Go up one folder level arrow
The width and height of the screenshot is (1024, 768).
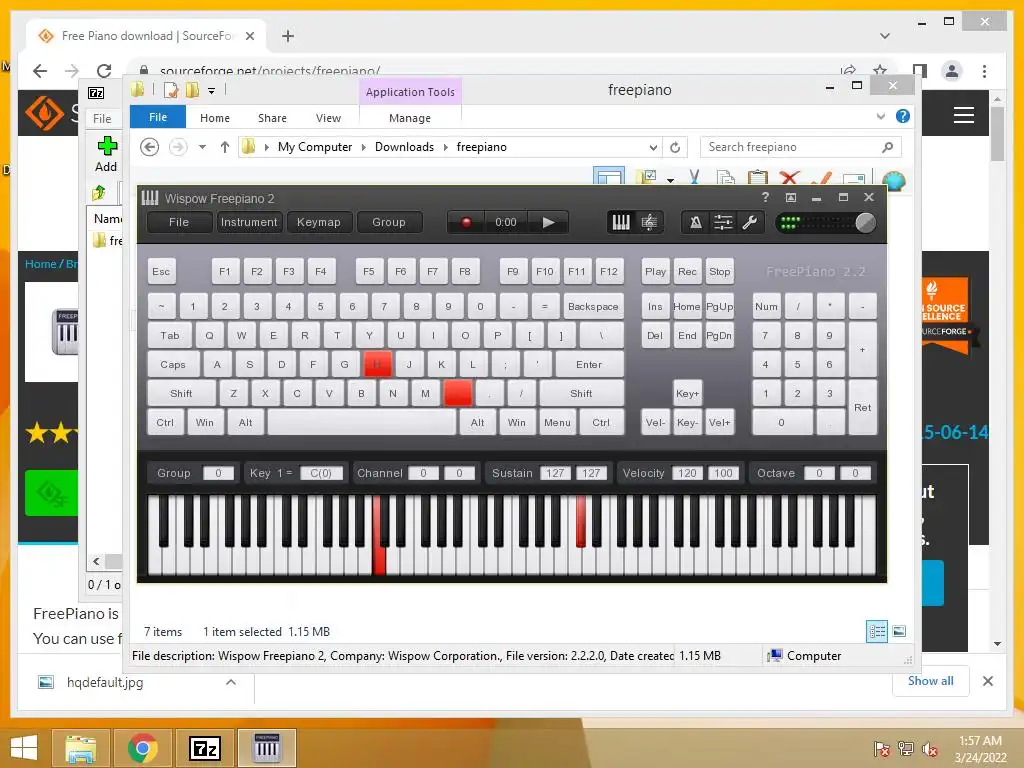[225, 147]
